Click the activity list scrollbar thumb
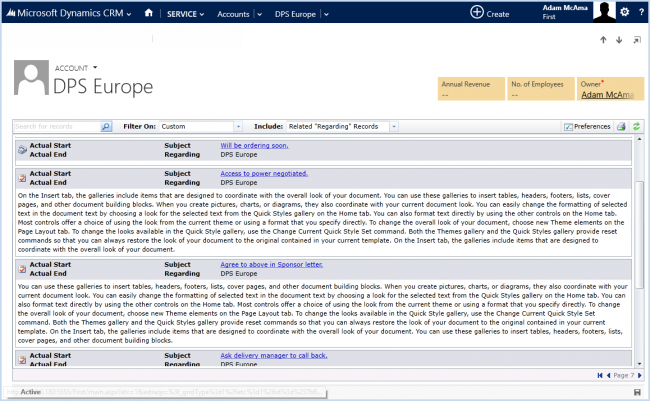Image resolution: width=650 pixels, height=401 pixels. (x=639, y=234)
